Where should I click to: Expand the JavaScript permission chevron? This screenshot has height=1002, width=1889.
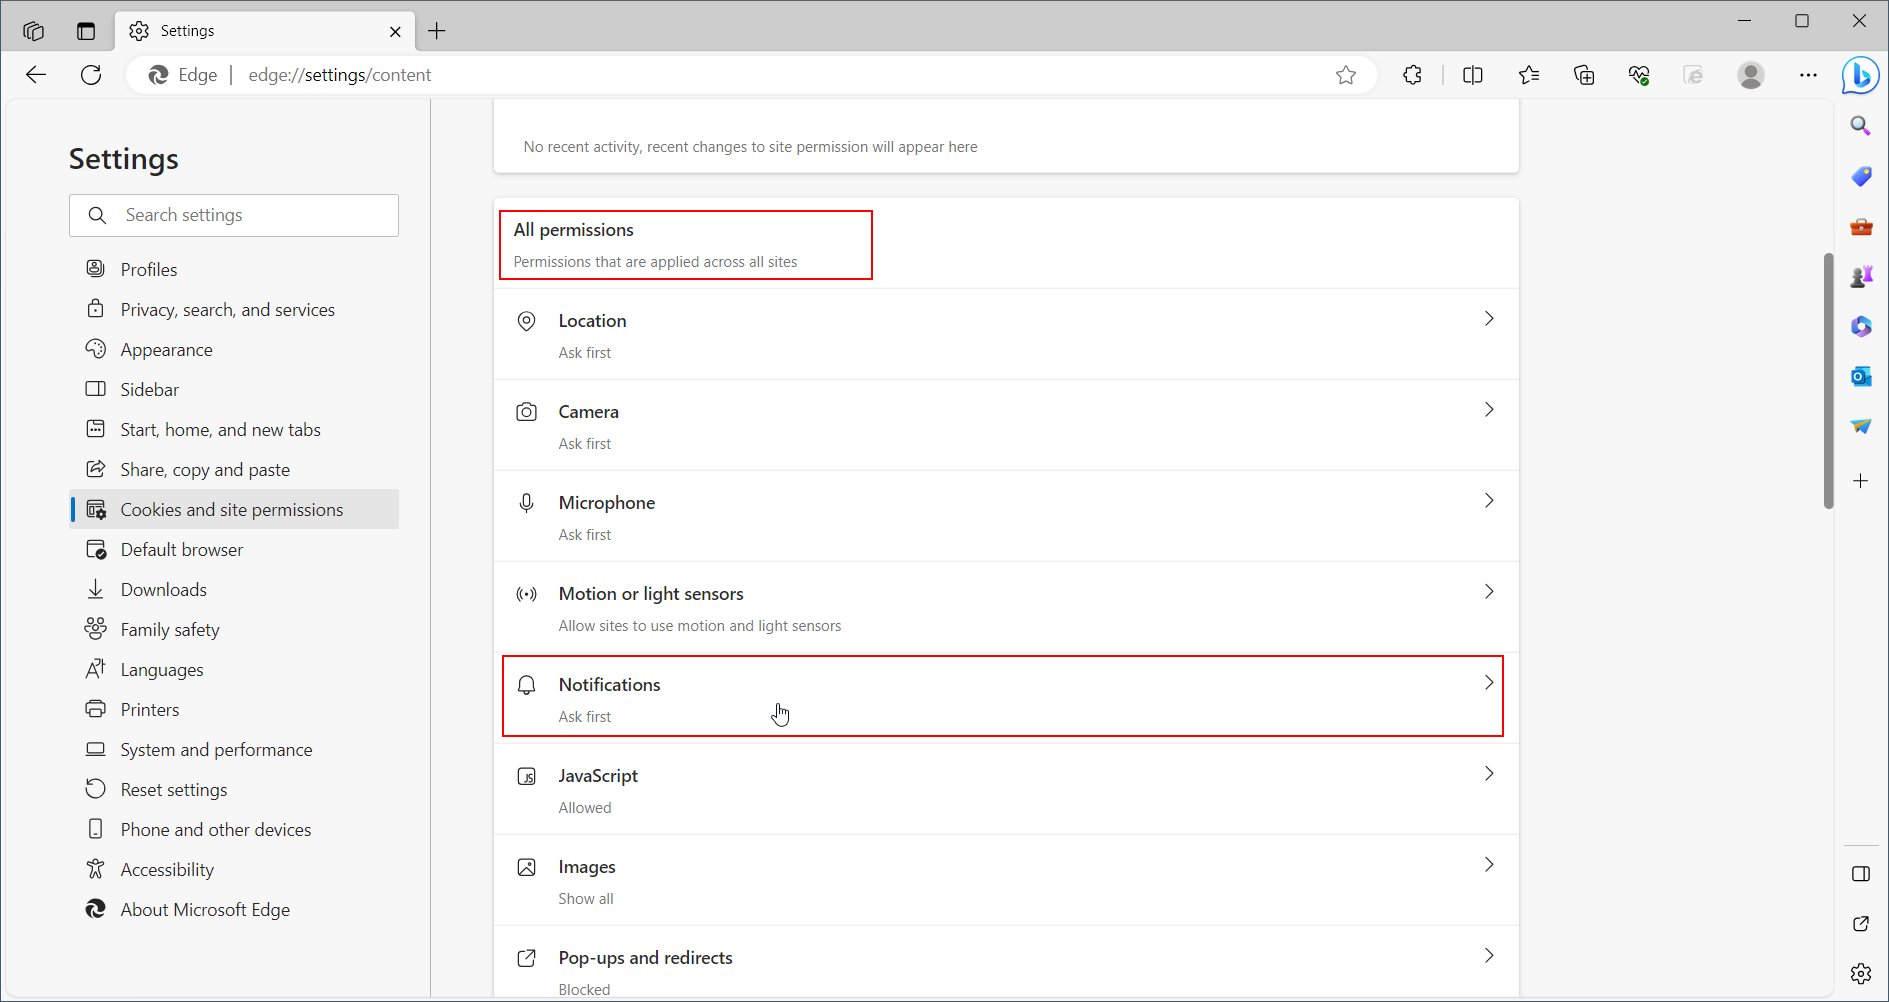(1488, 774)
